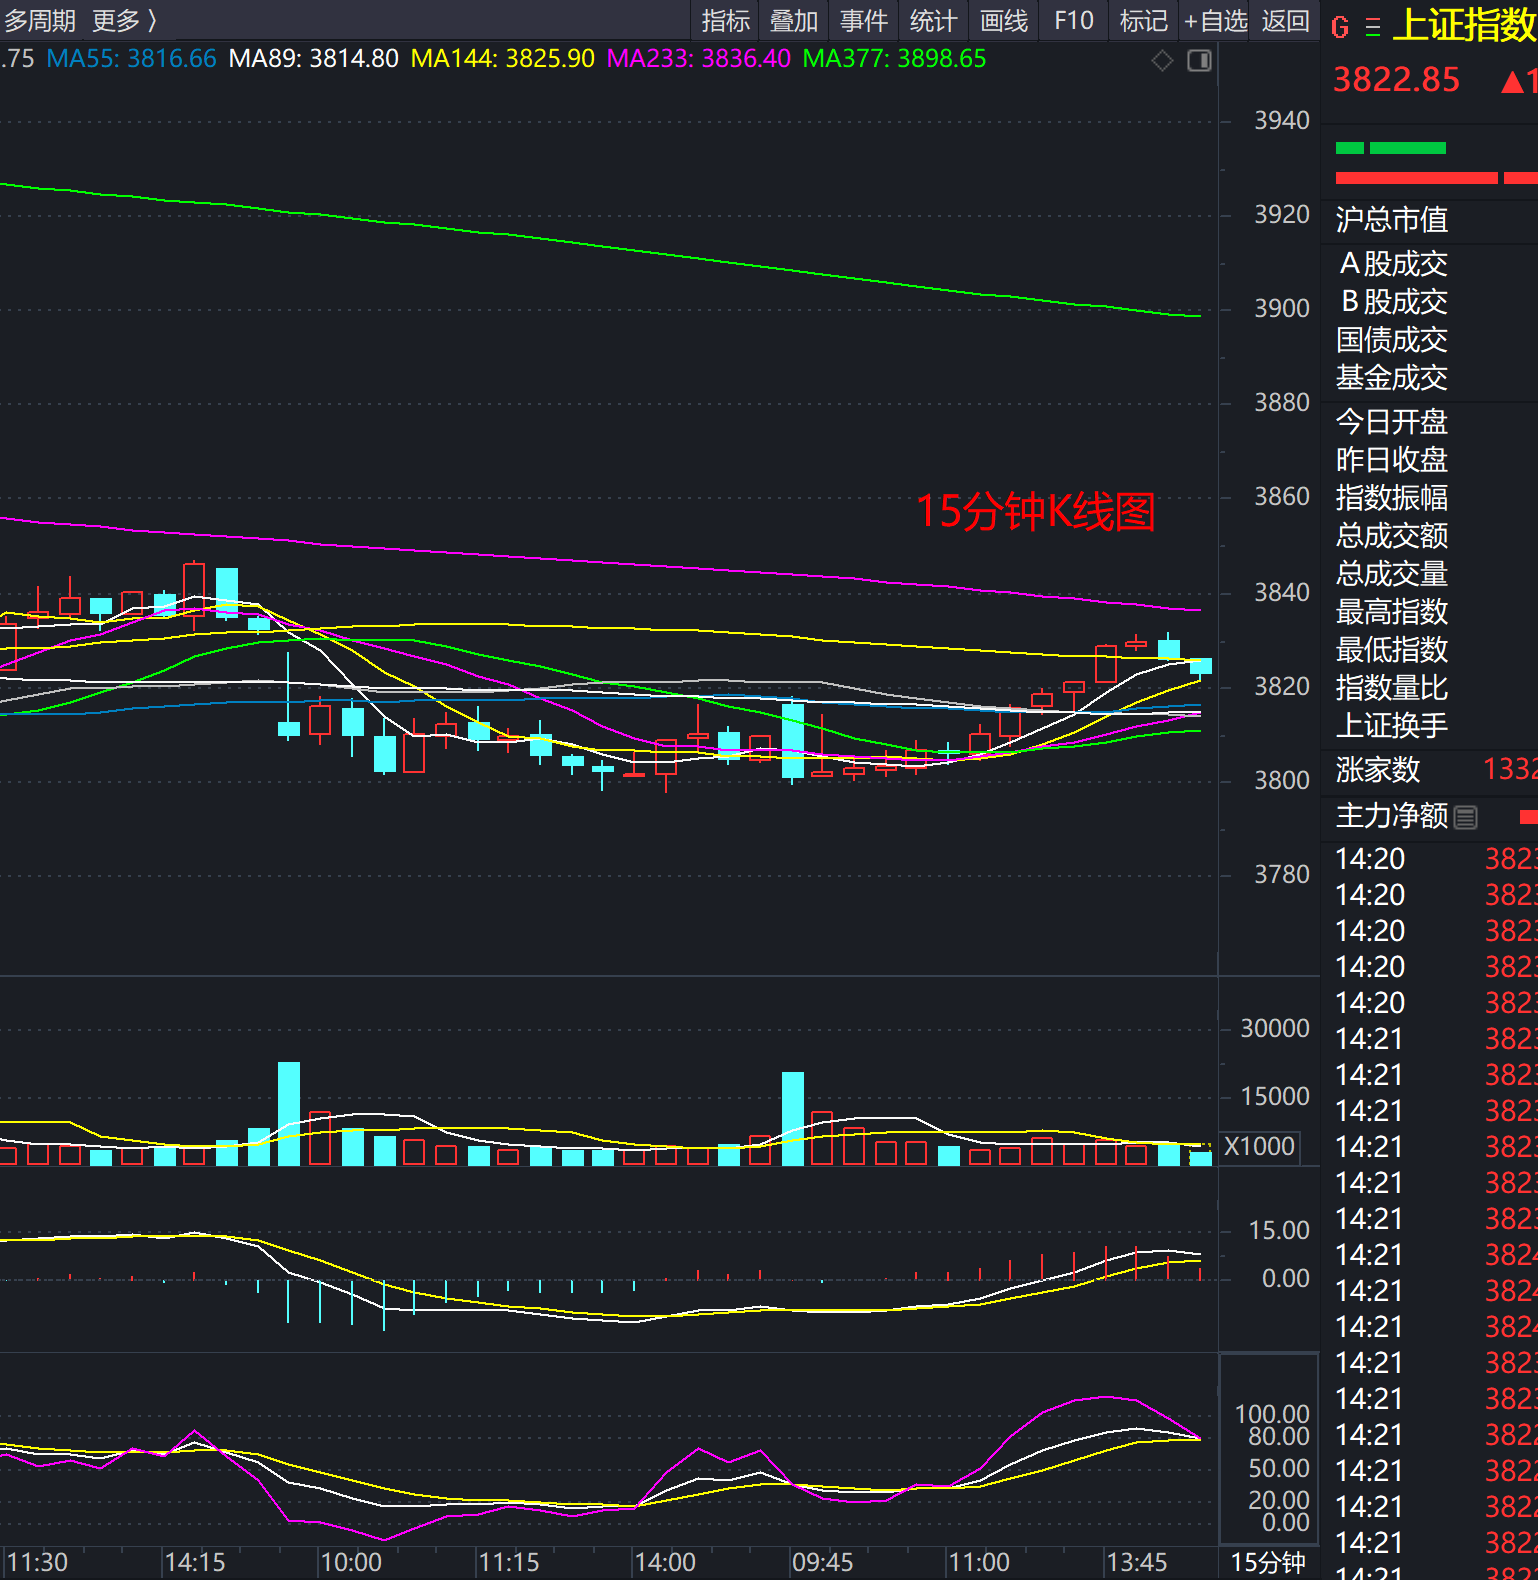The height and width of the screenshot is (1580, 1538).
Task: Select the MA55 moving average label
Action: click(x=131, y=59)
